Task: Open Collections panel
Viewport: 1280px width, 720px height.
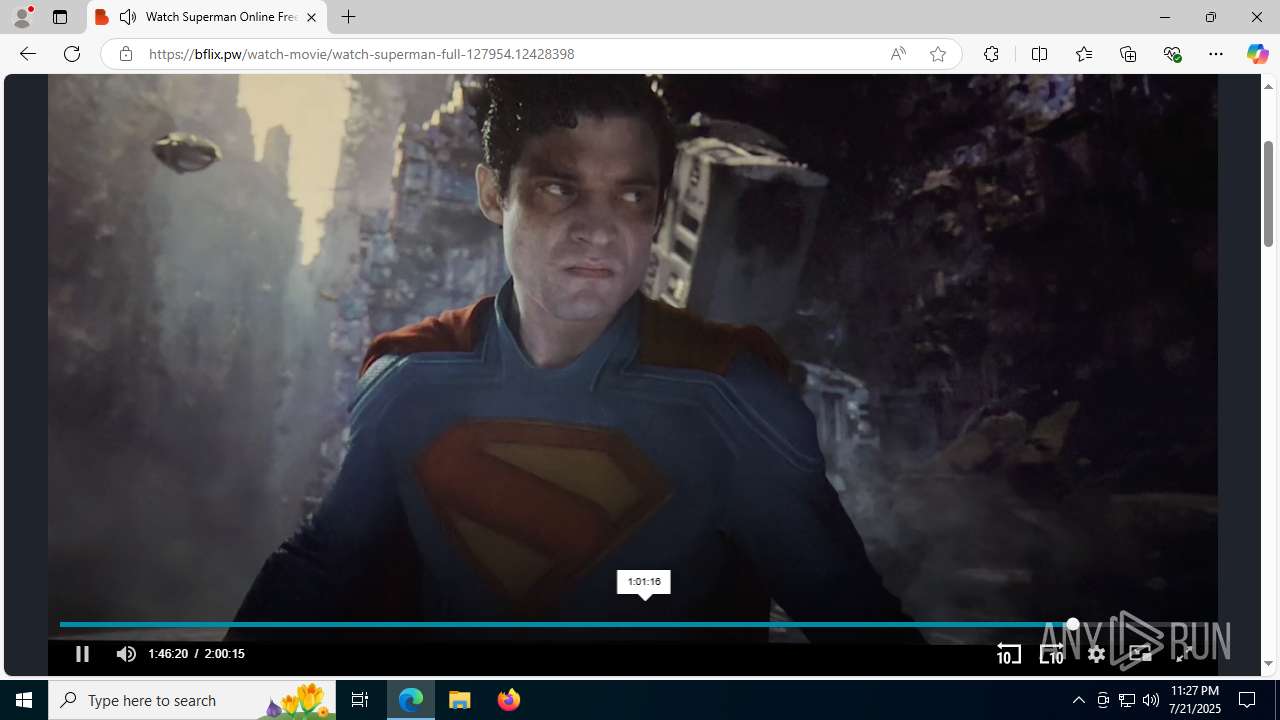Action: tap(1128, 54)
